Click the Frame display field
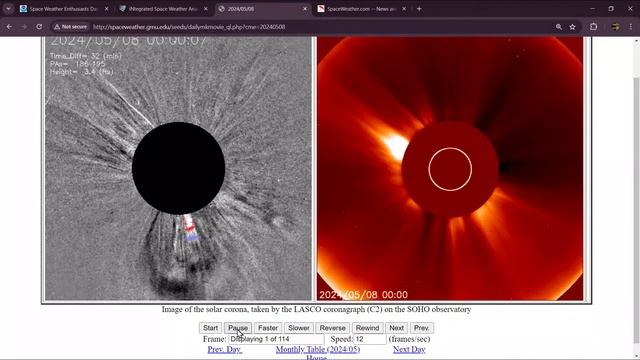Image resolution: width=640 pixels, height=360 pixels. [x=276, y=339]
